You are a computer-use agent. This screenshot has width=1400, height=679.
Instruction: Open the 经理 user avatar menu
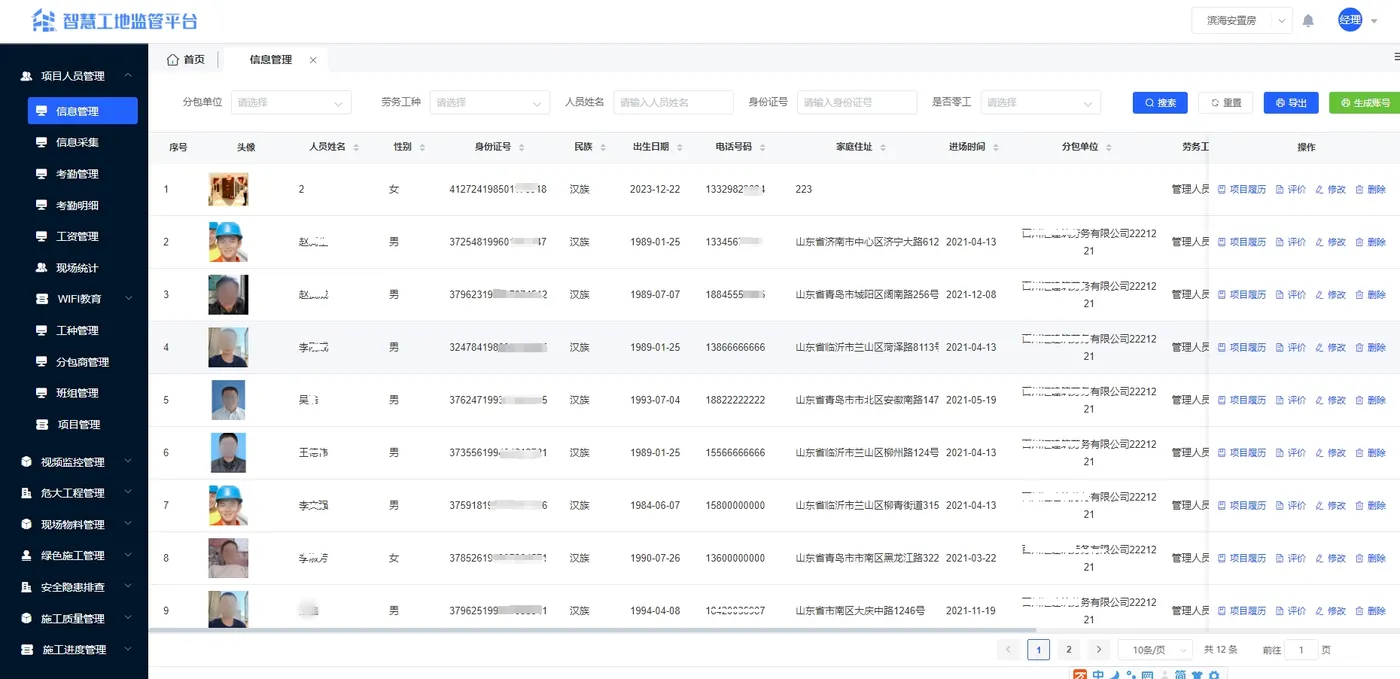tap(1350, 20)
